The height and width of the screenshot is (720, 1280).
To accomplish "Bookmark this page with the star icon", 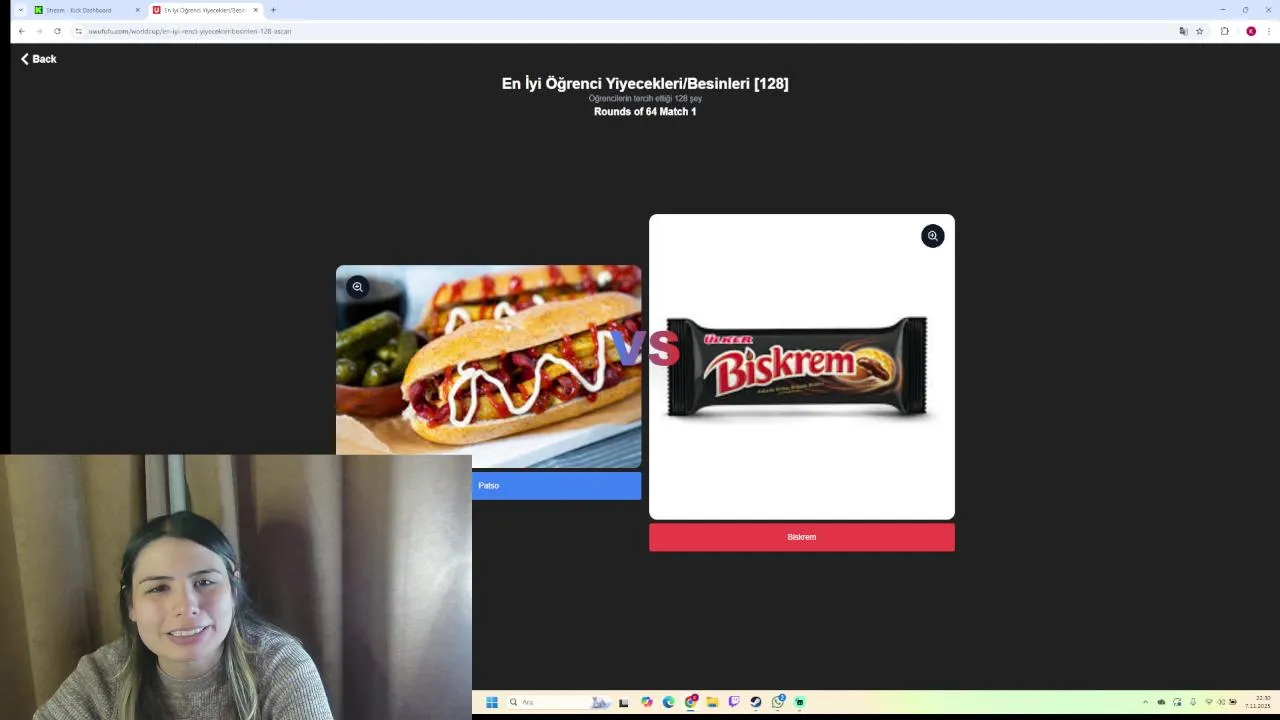I will pyautogui.click(x=1200, y=31).
